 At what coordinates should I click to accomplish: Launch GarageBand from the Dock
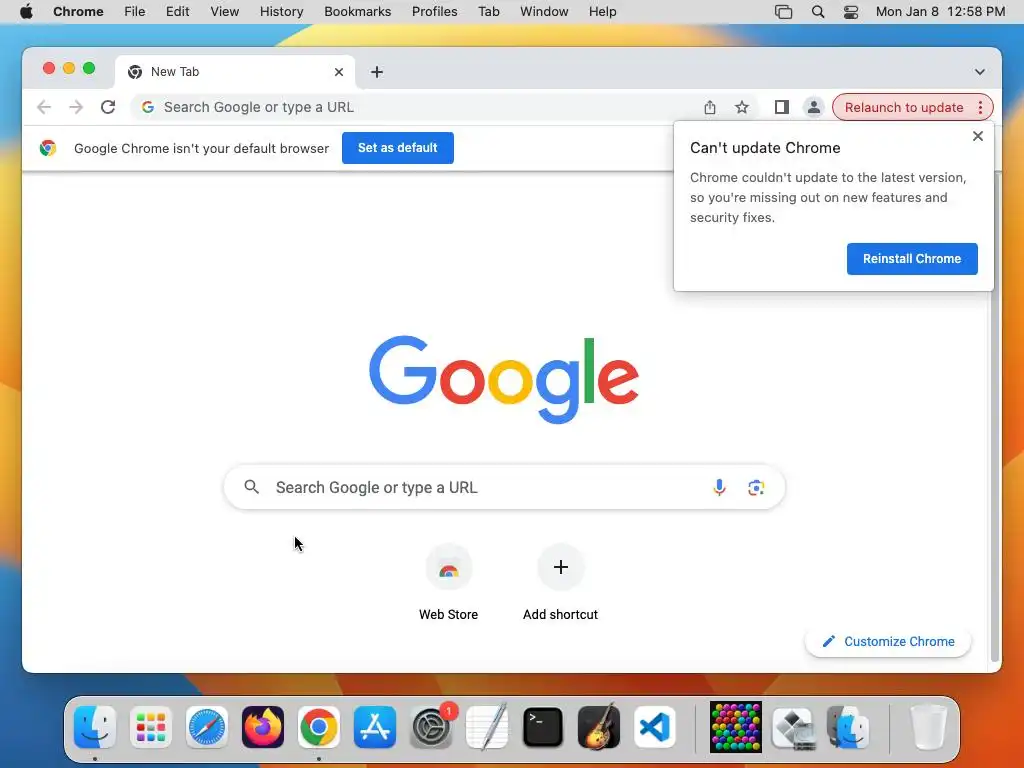(599, 727)
